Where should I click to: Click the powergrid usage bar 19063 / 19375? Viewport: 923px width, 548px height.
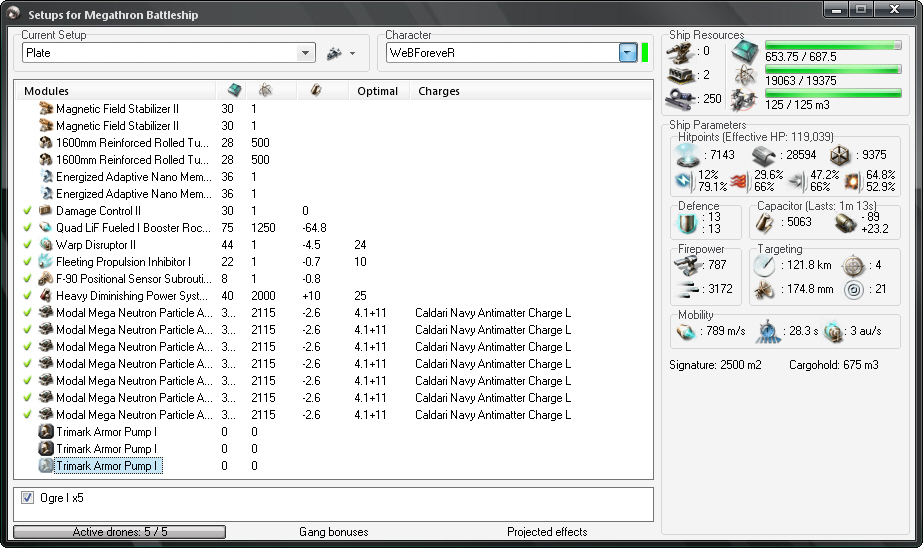(833, 71)
